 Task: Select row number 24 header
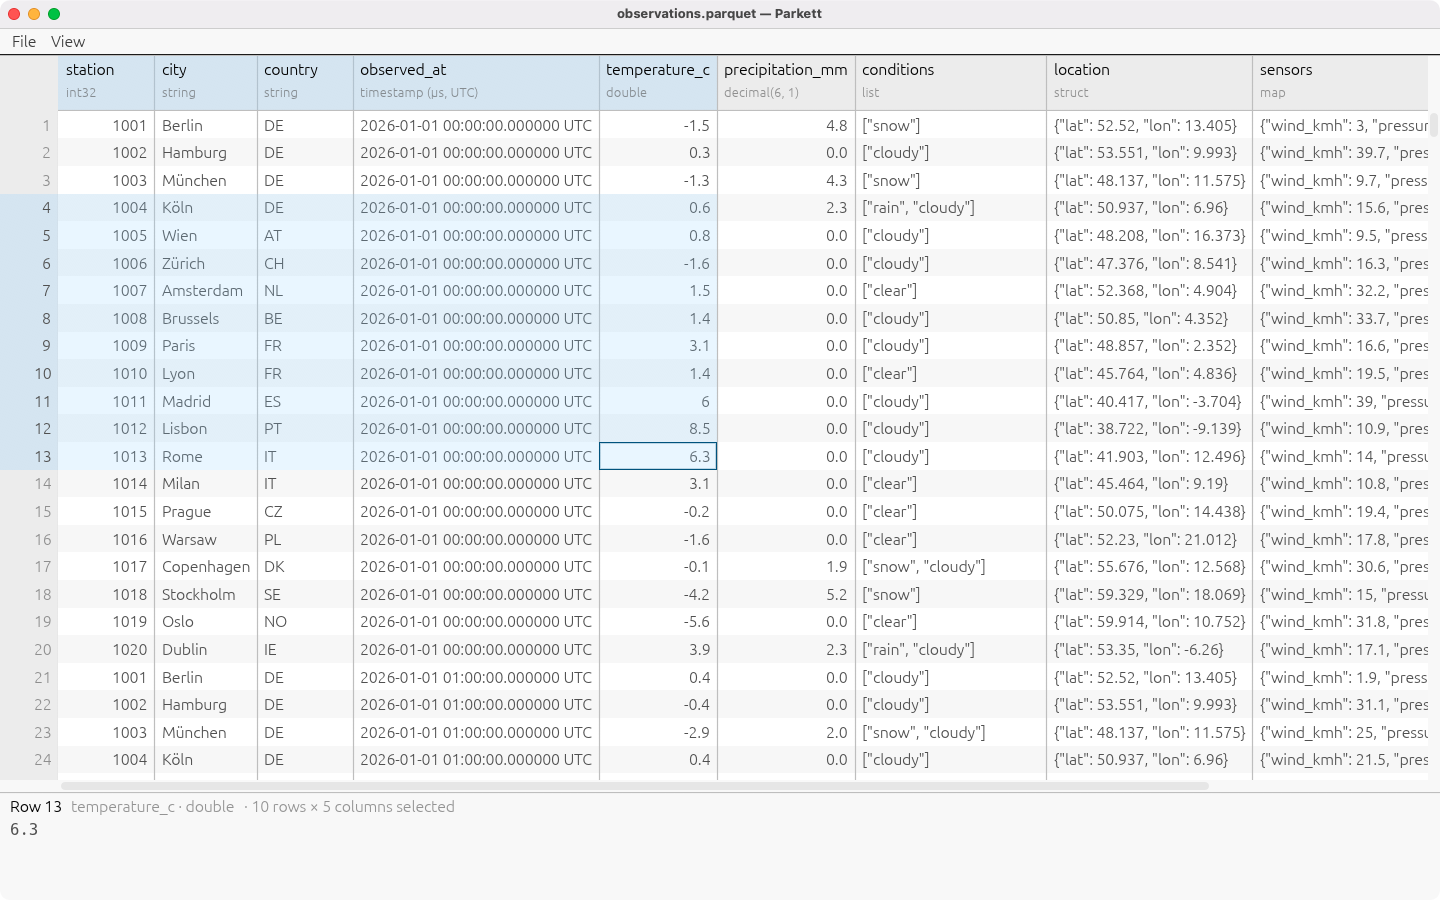pyautogui.click(x=29, y=760)
